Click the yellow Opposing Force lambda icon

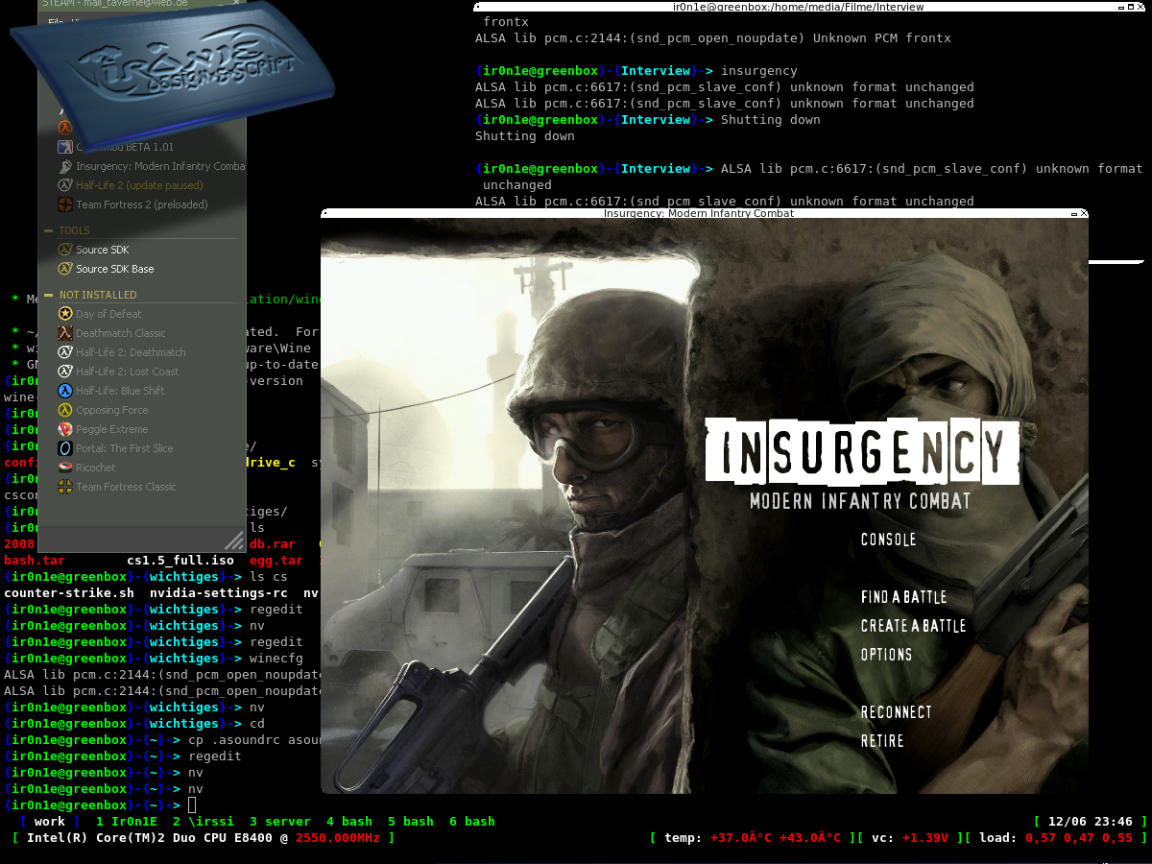coord(65,410)
